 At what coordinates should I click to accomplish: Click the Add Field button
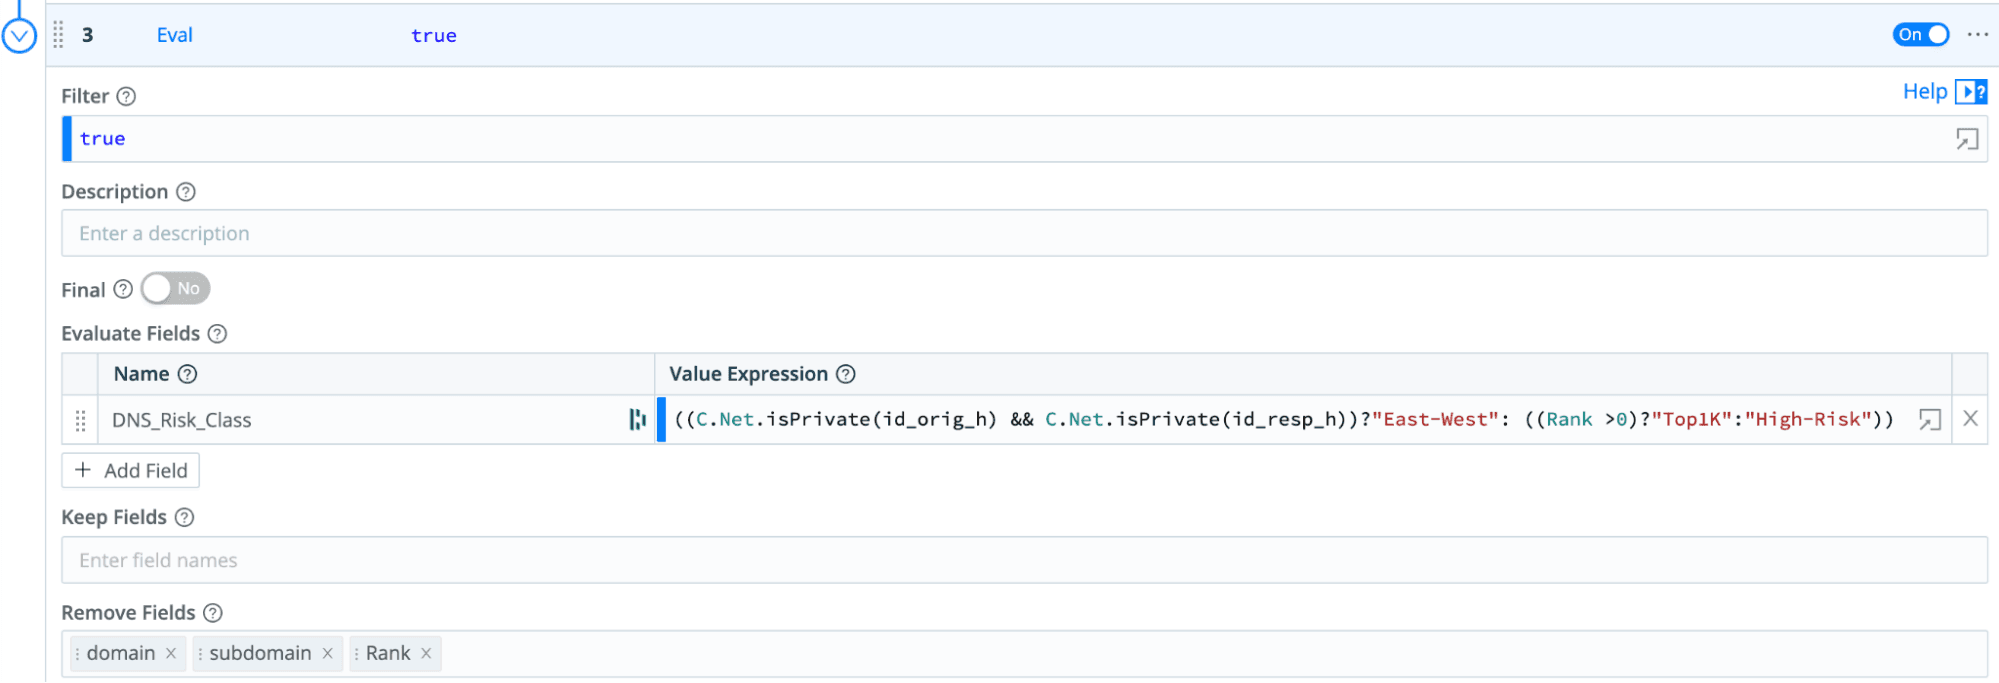pyautogui.click(x=131, y=471)
